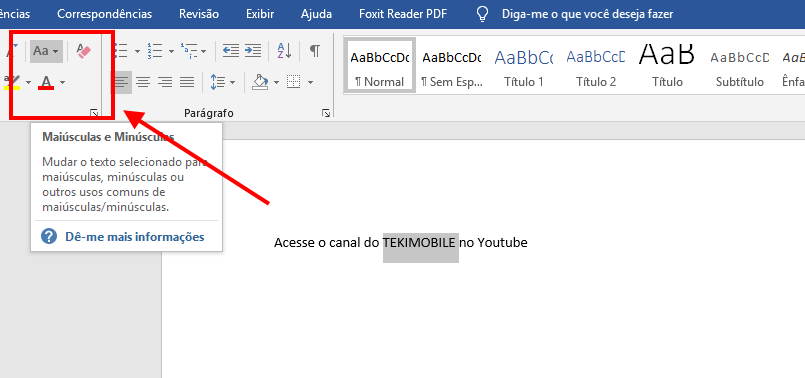The height and width of the screenshot is (378, 805).
Task: Toggle the show paragraph marks button
Action: pyautogui.click(x=315, y=51)
